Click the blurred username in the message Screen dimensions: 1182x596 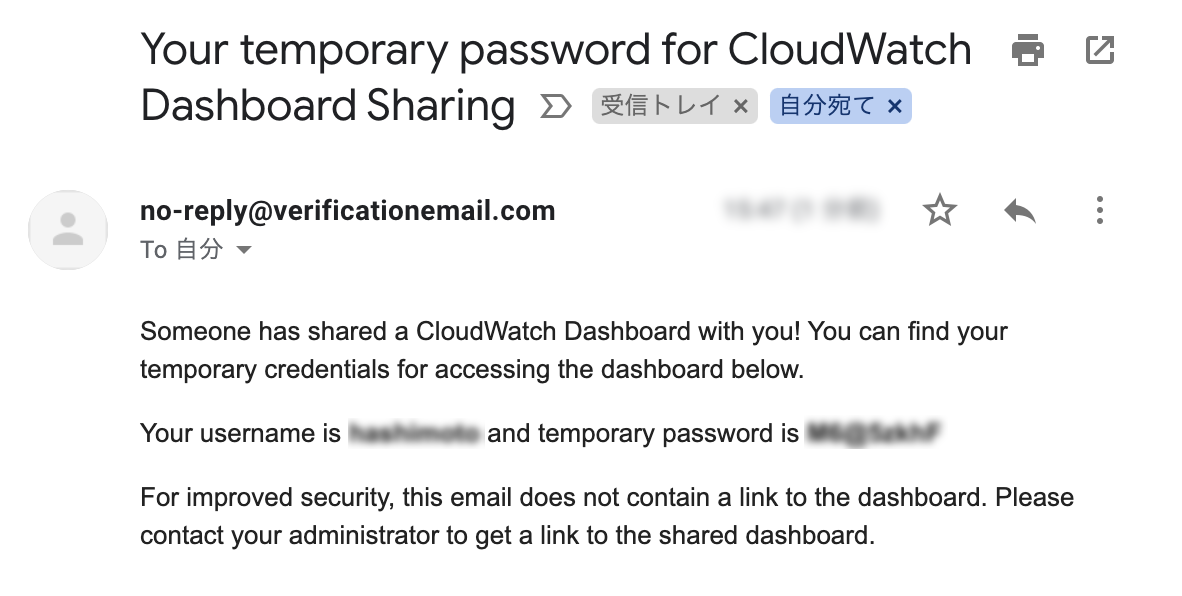[415, 434]
